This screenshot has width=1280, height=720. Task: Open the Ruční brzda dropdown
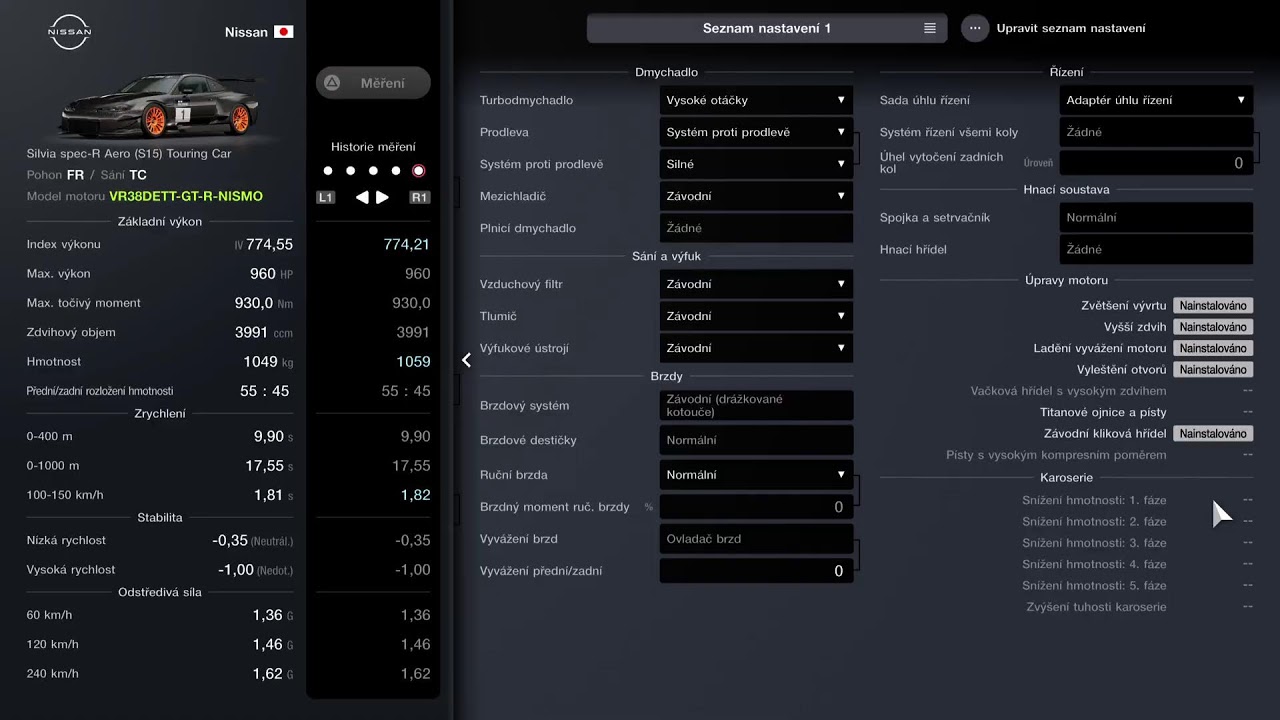tap(756, 475)
